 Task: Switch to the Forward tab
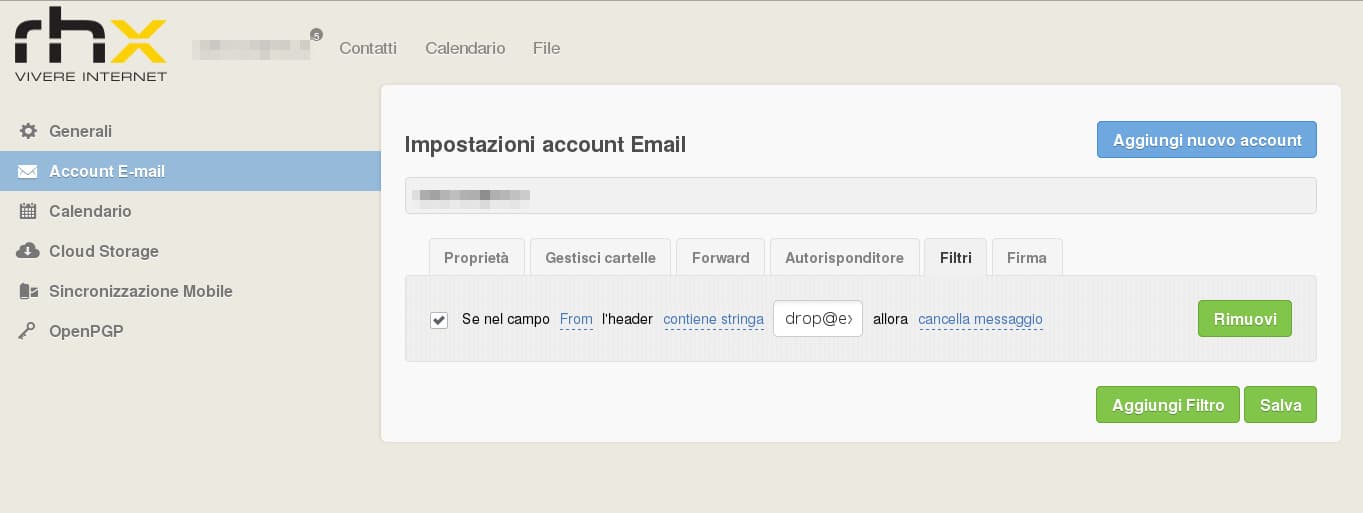720,257
